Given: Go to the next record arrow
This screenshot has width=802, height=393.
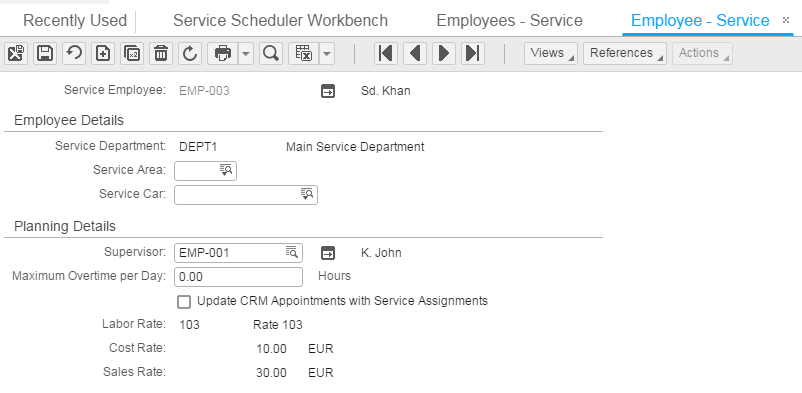Looking at the screenshot, I should coord(444,53).
